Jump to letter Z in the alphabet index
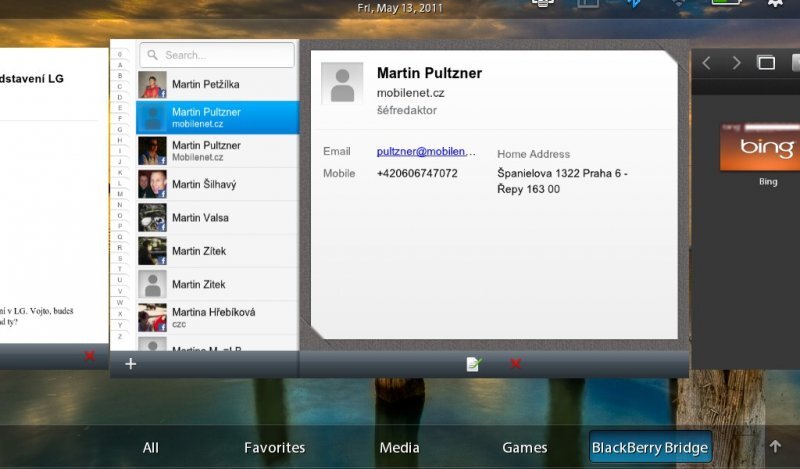Image resolution: width=800 pixels, height=469 pixels. pos(120,336)
